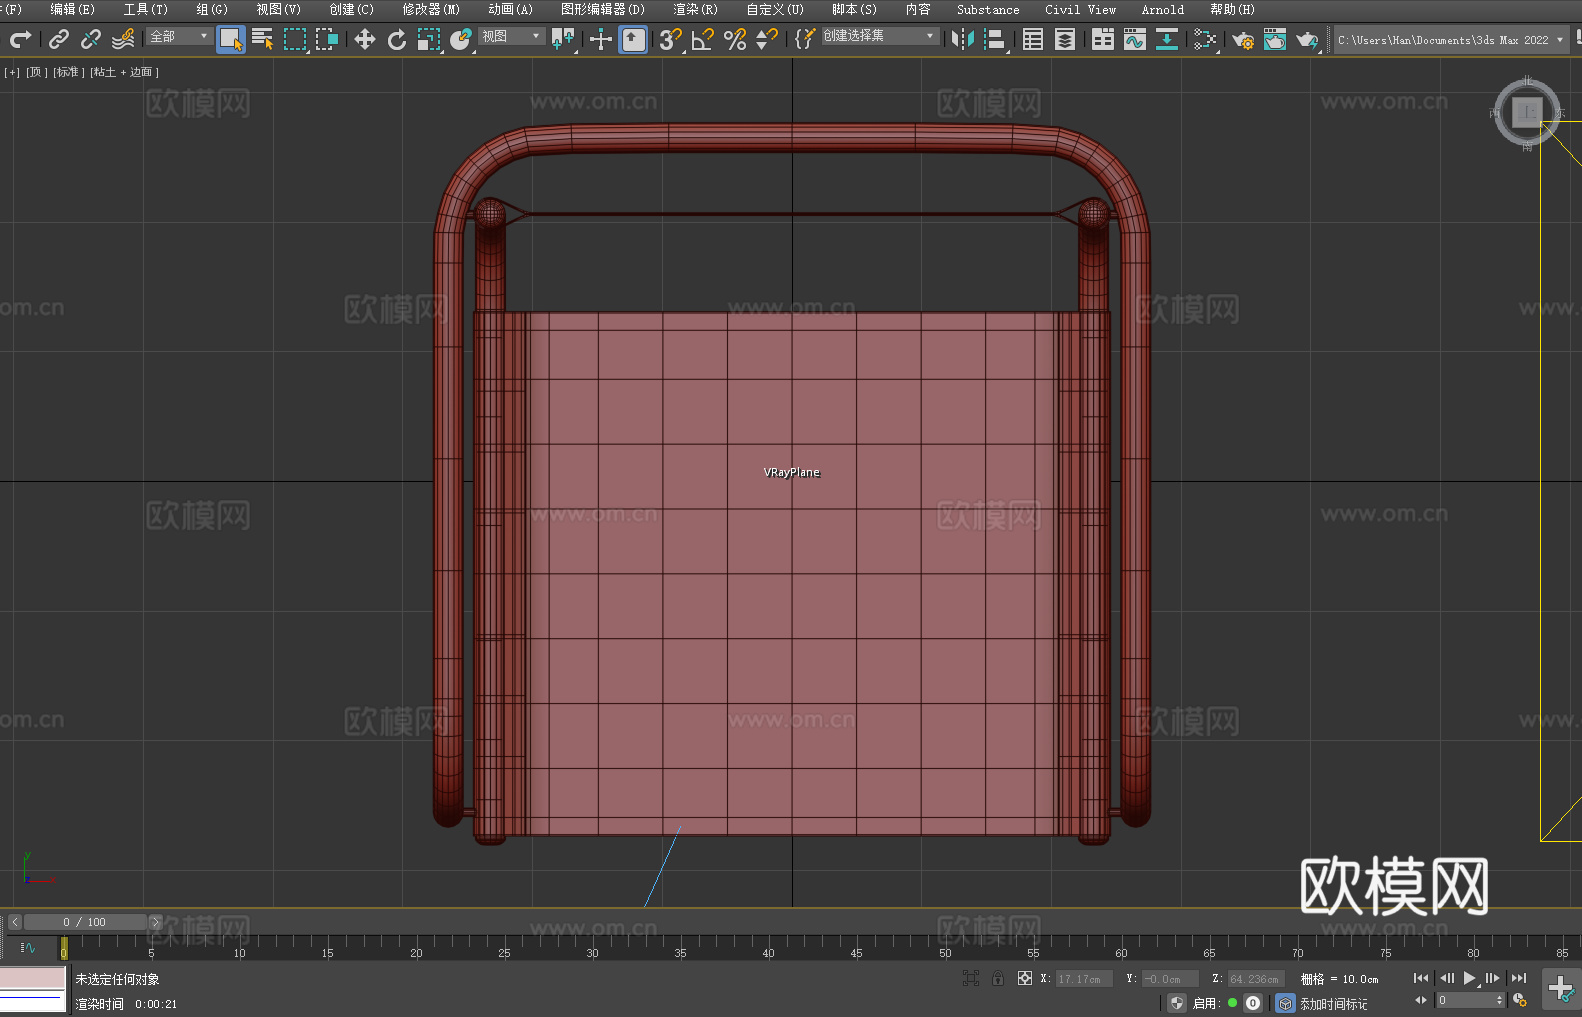Click the X coordinate field
Image resolution: width=1582 pixels, height=1017 pixels.
(x=1084, y=979)
